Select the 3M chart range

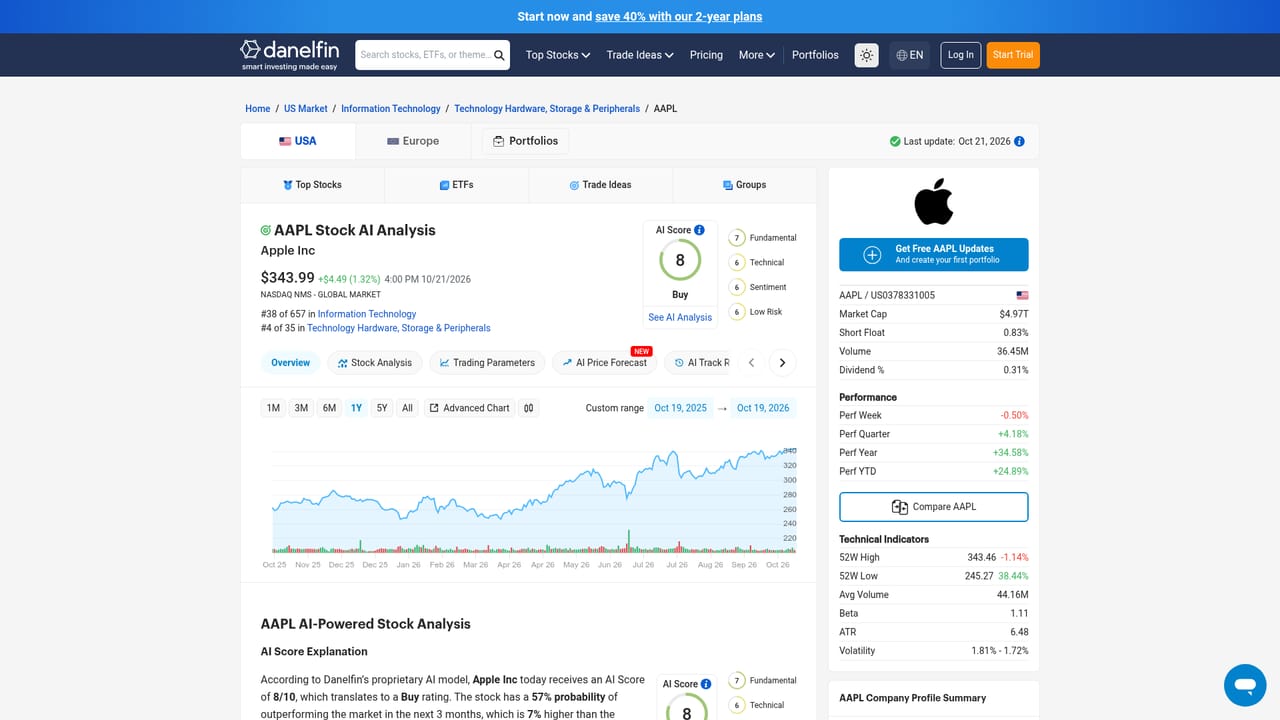tap(301, 408)
